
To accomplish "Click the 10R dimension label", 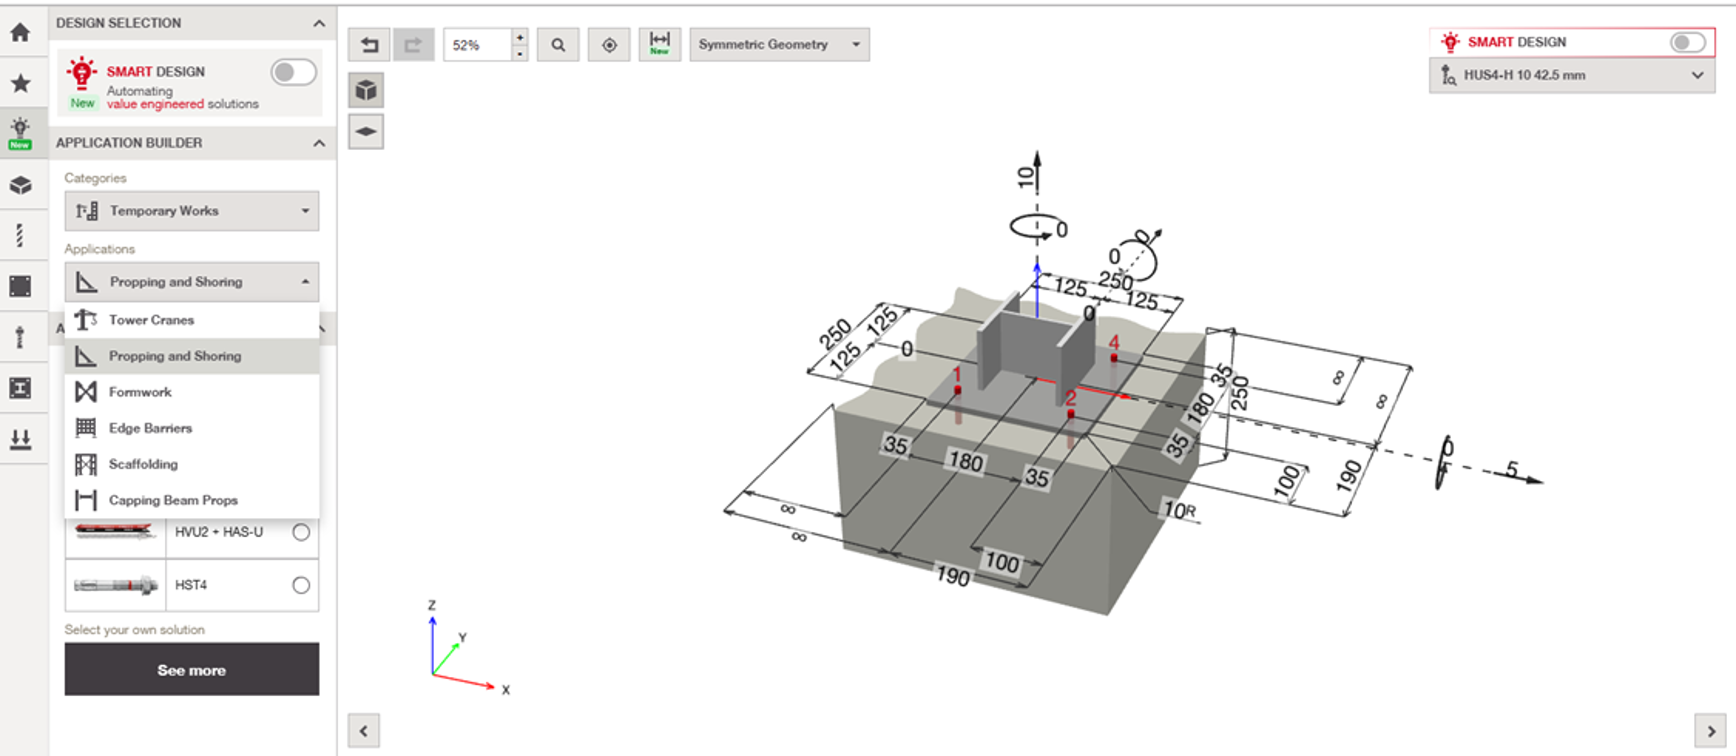I will [x=1179, y=510].
